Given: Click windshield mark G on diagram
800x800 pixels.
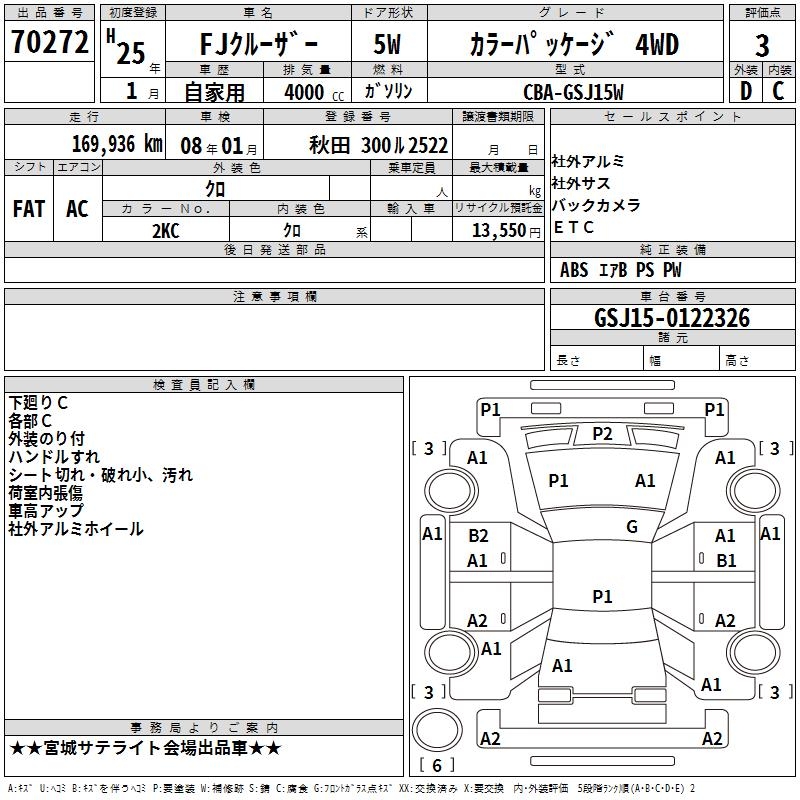Looking at the screenshot, I should pyautogui.click(x=632, y=527).
